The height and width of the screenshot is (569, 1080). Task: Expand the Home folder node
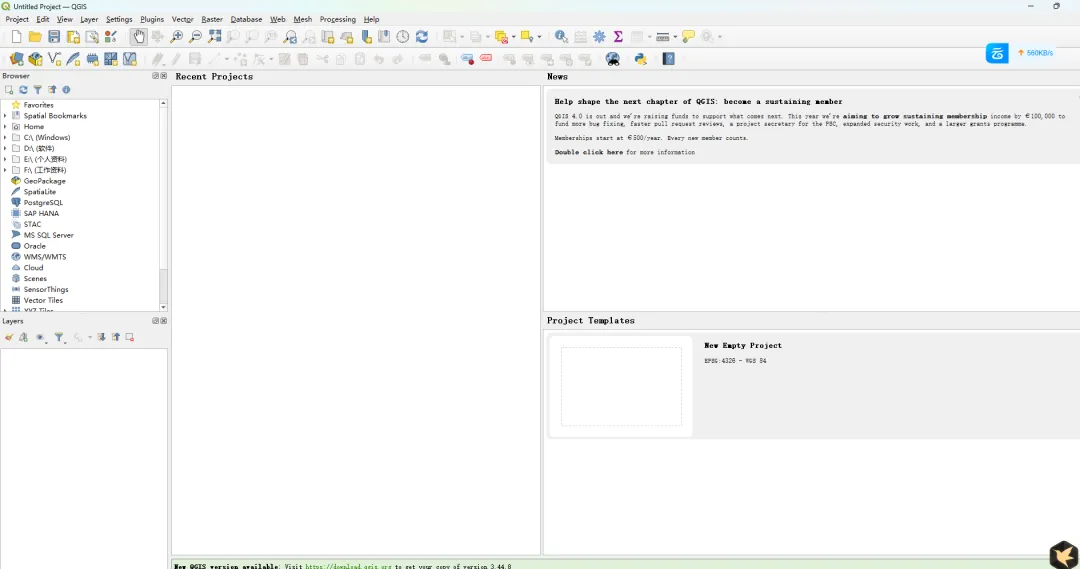pos(6,127)
